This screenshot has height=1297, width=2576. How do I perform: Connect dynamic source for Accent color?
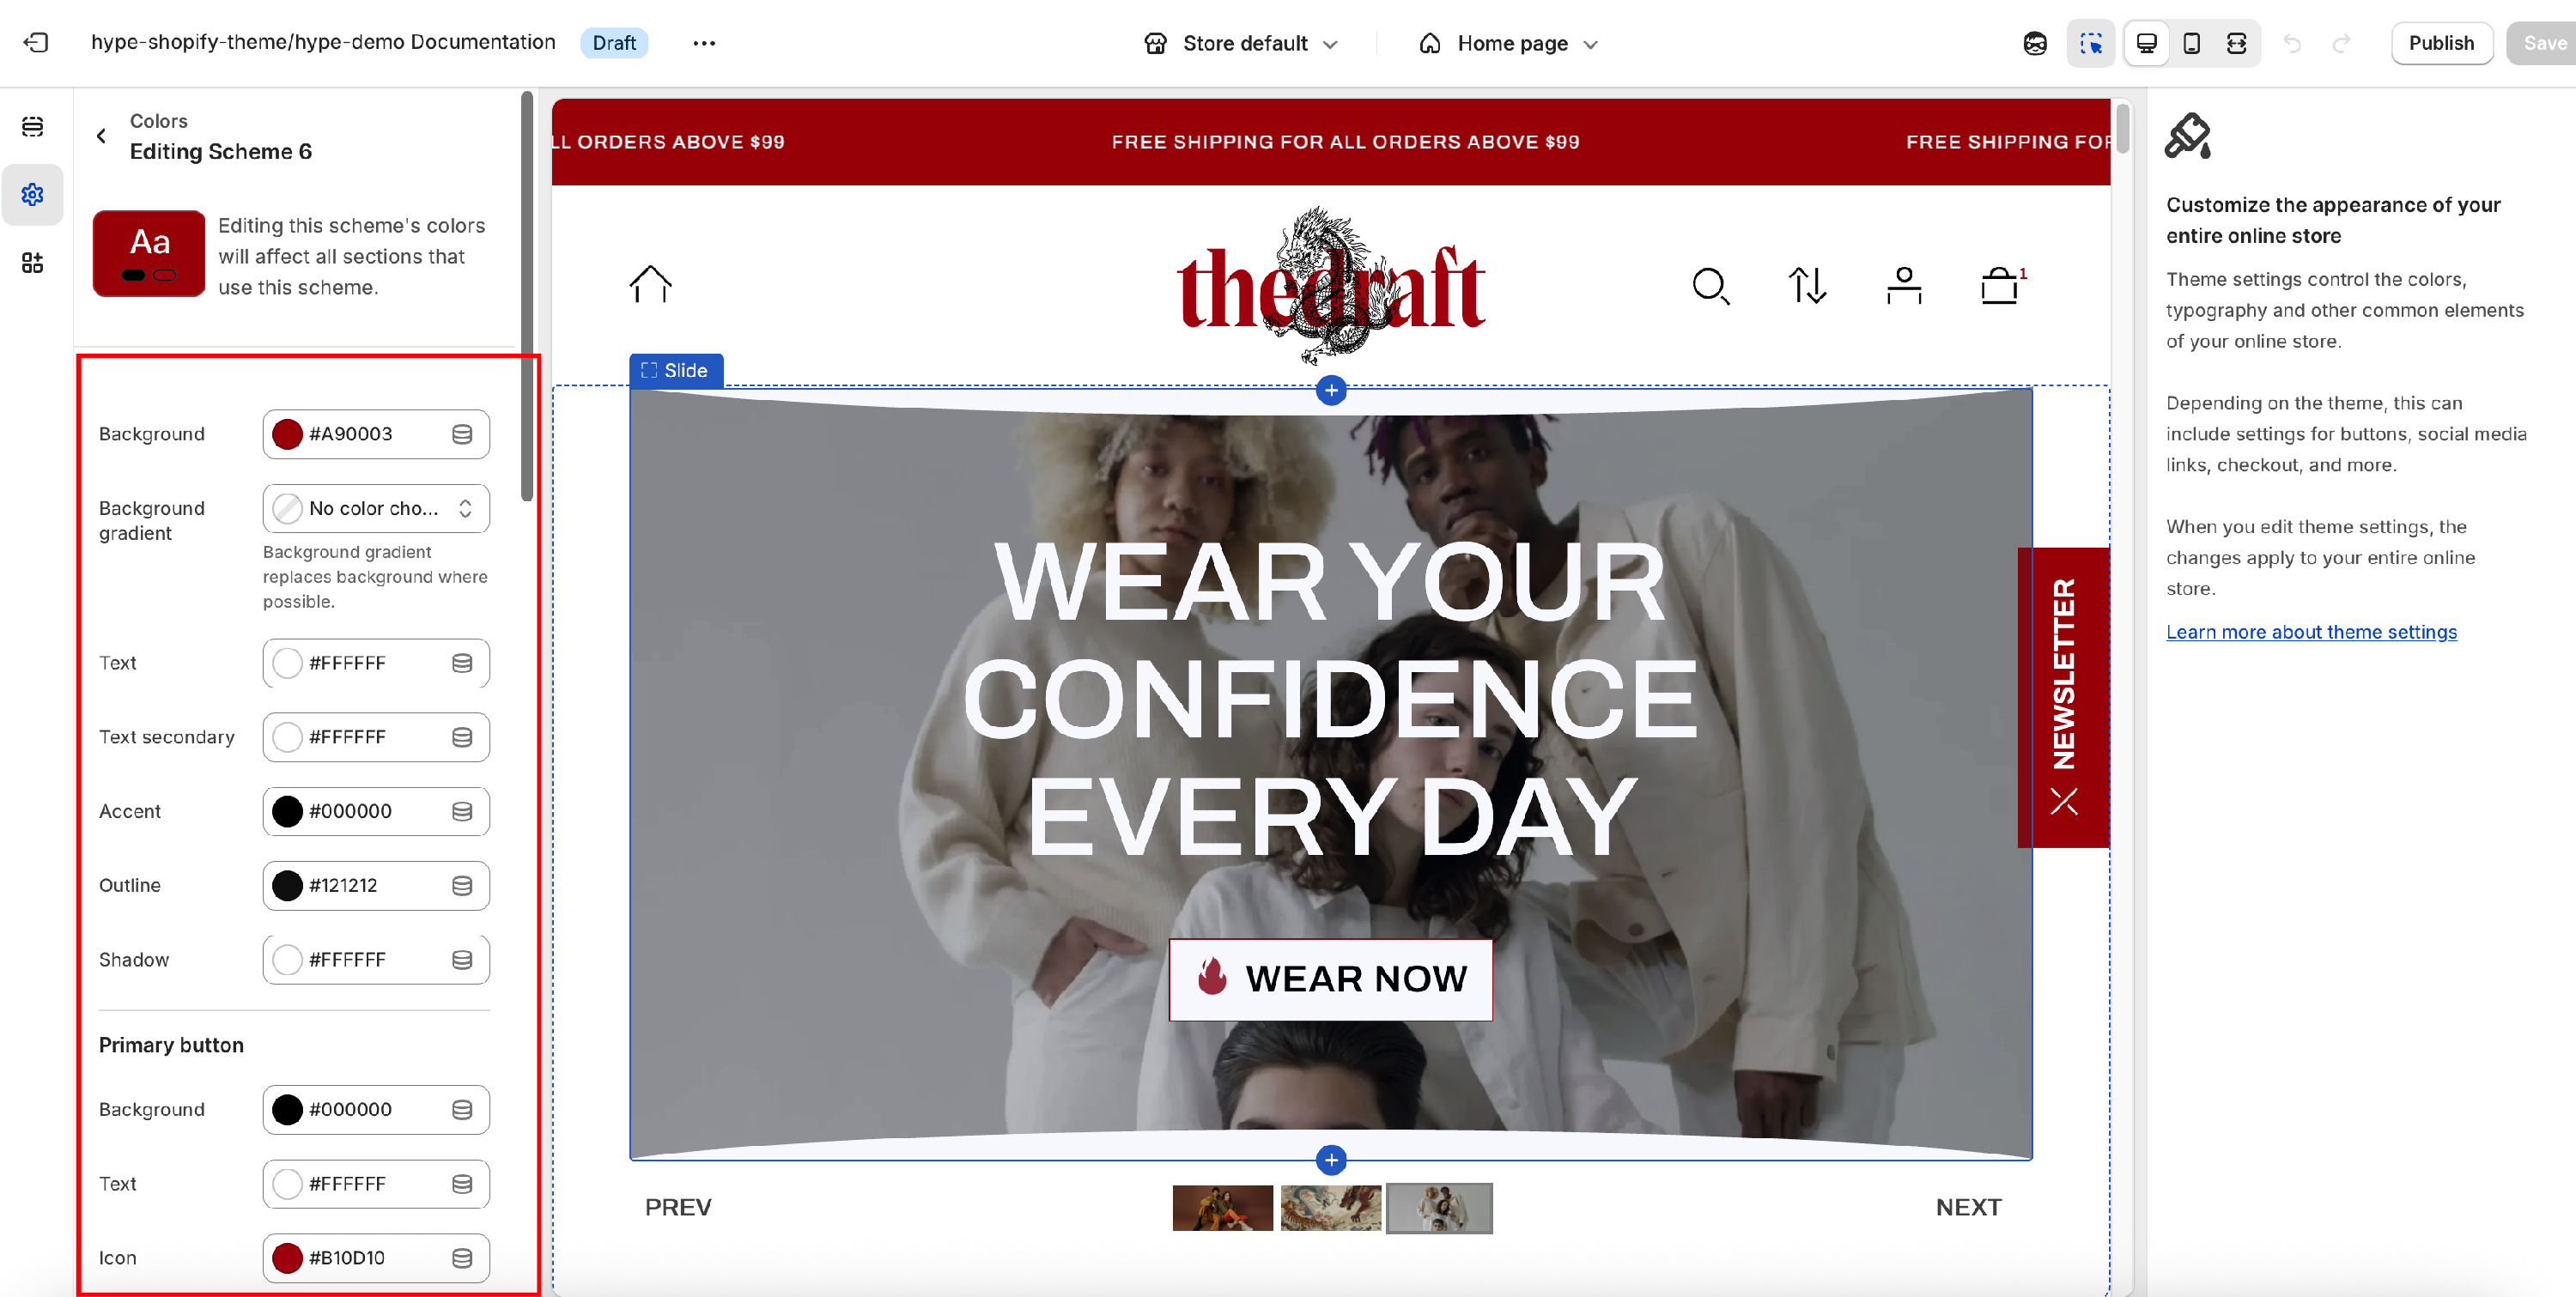[461, 812]
